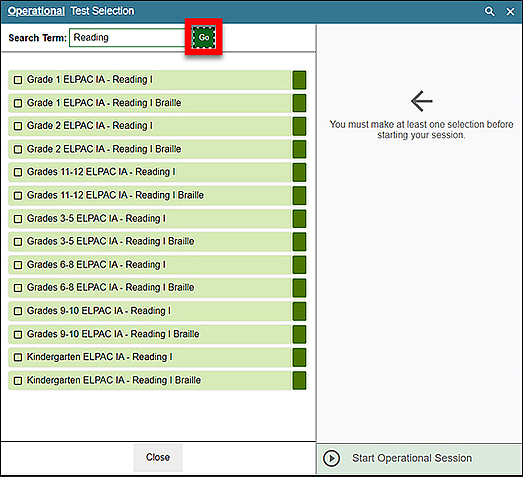Click dark green block on Grades 9-10 Reading I row
The height and width of the screenshot is (477, 523).
[x=299, y=311]
